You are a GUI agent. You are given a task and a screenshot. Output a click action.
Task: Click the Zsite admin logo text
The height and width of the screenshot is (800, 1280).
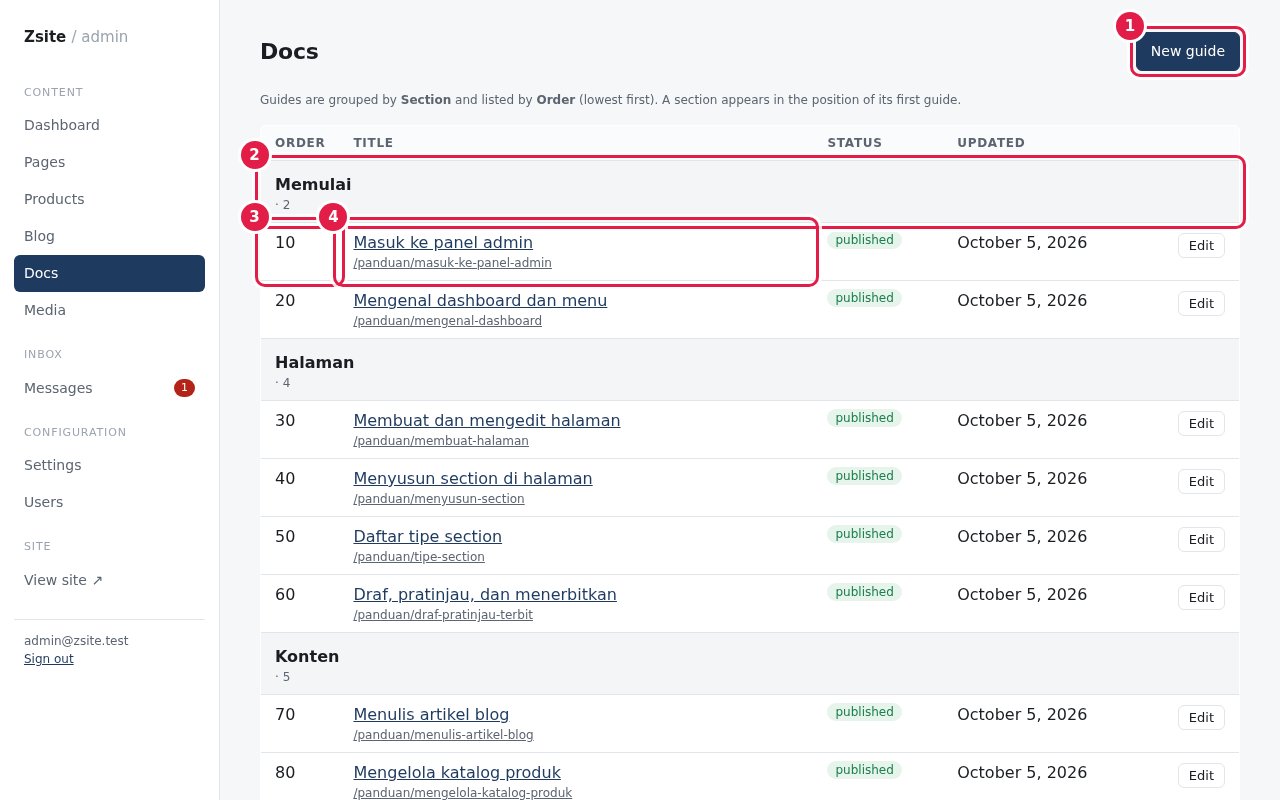pos(76,36)
